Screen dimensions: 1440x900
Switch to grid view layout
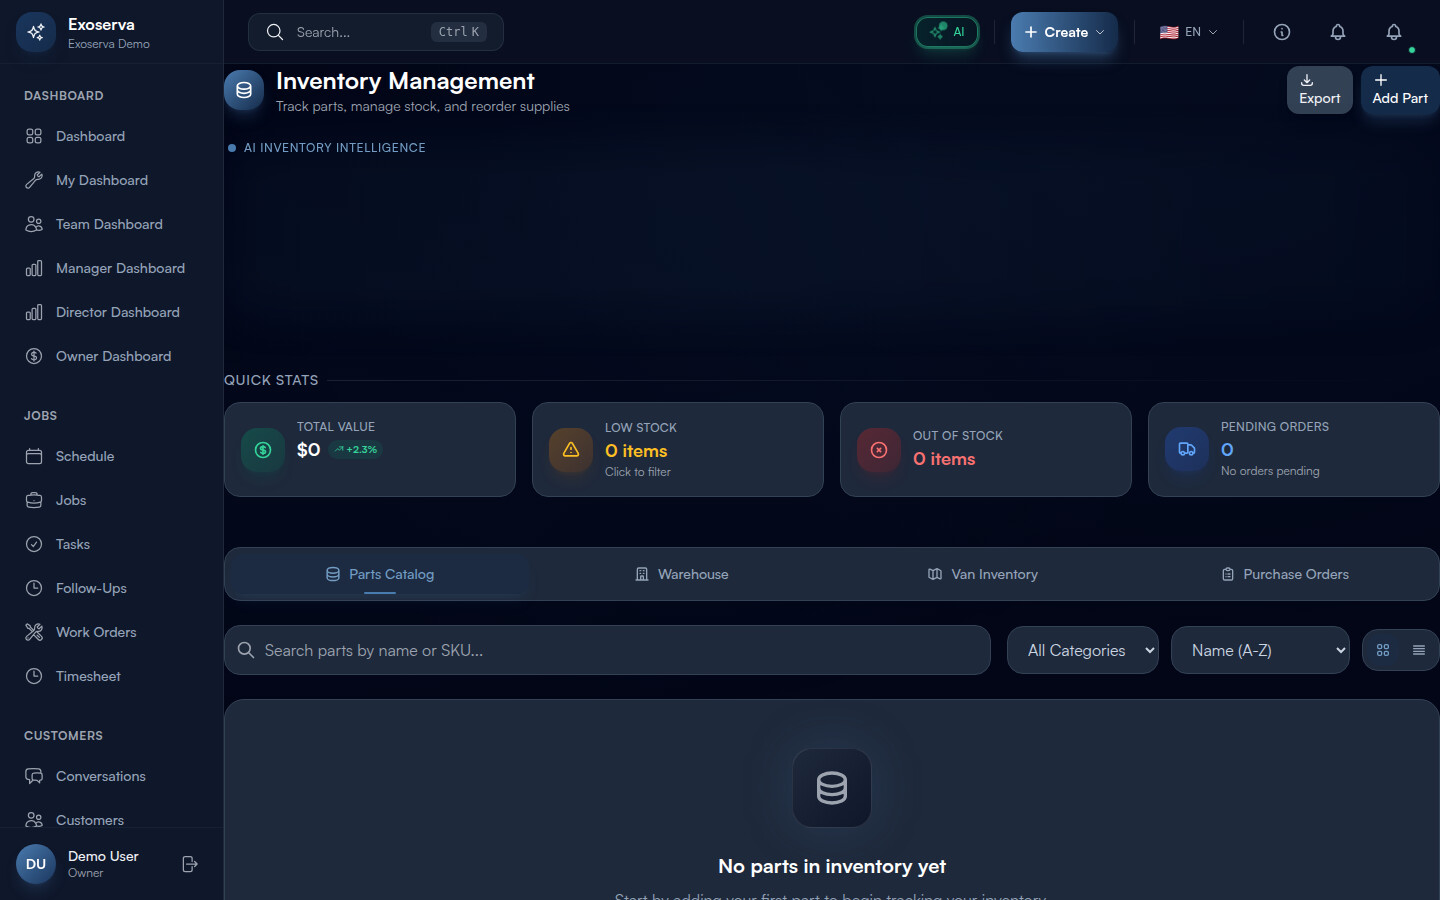(x=1383, y=650)
